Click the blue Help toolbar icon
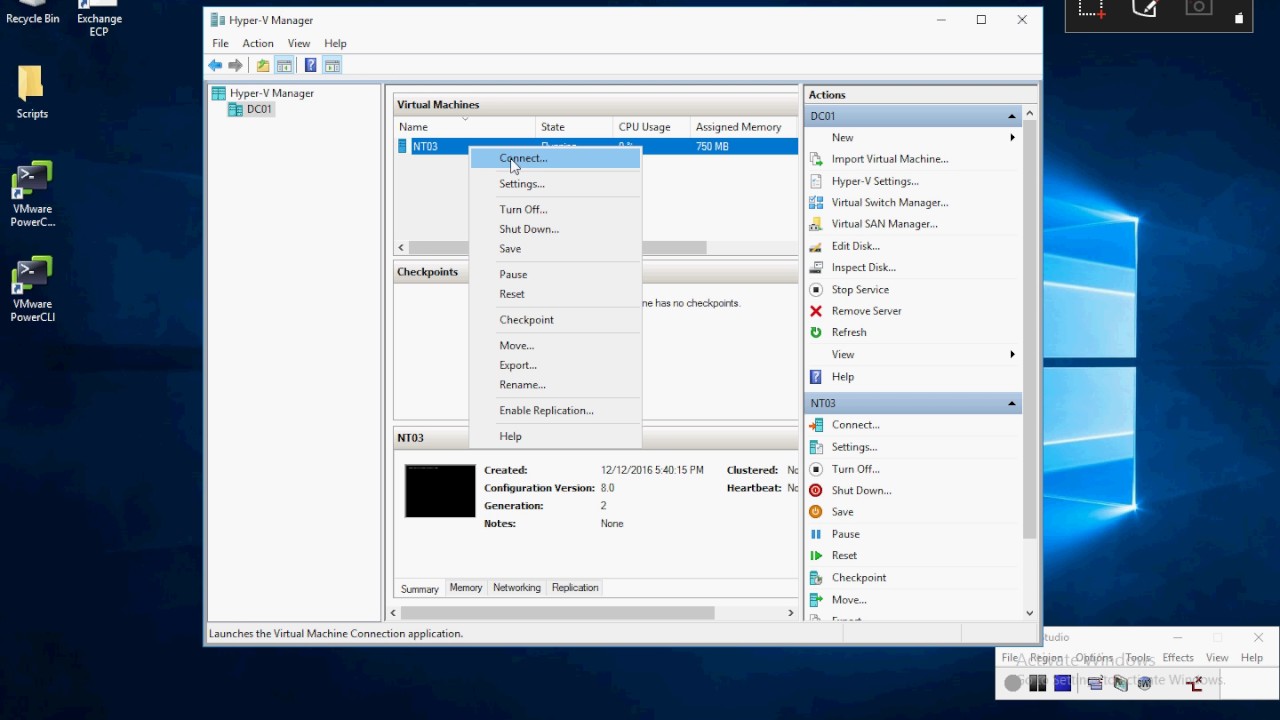Viewport: 1280px width, 720px height. point(310,66)
